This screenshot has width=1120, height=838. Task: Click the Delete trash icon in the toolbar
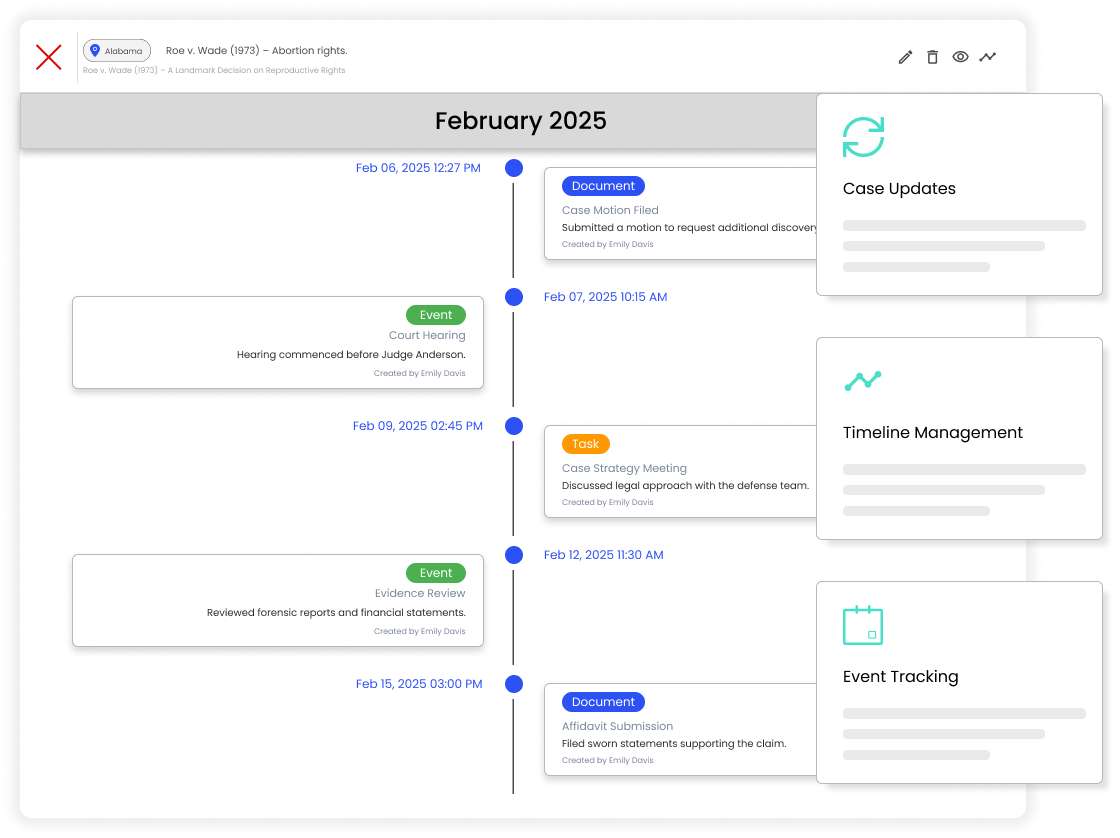[932, 57]
